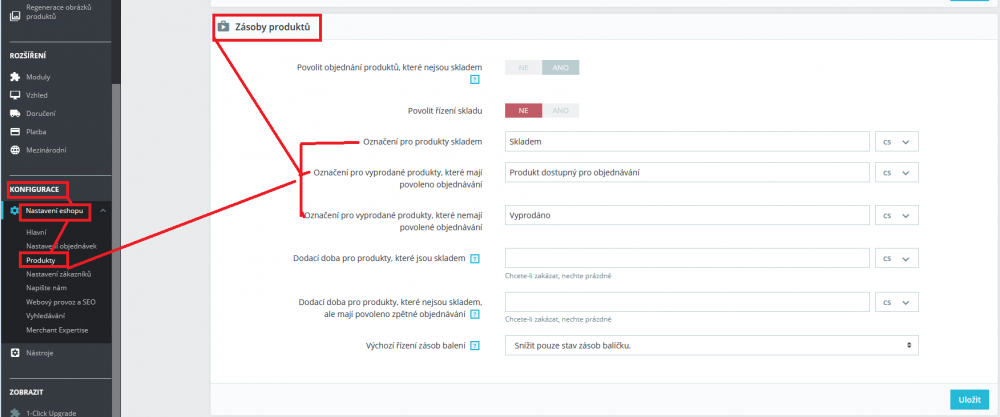Click help icon under Povolit objednání produktů

click(x=474, y=80)
